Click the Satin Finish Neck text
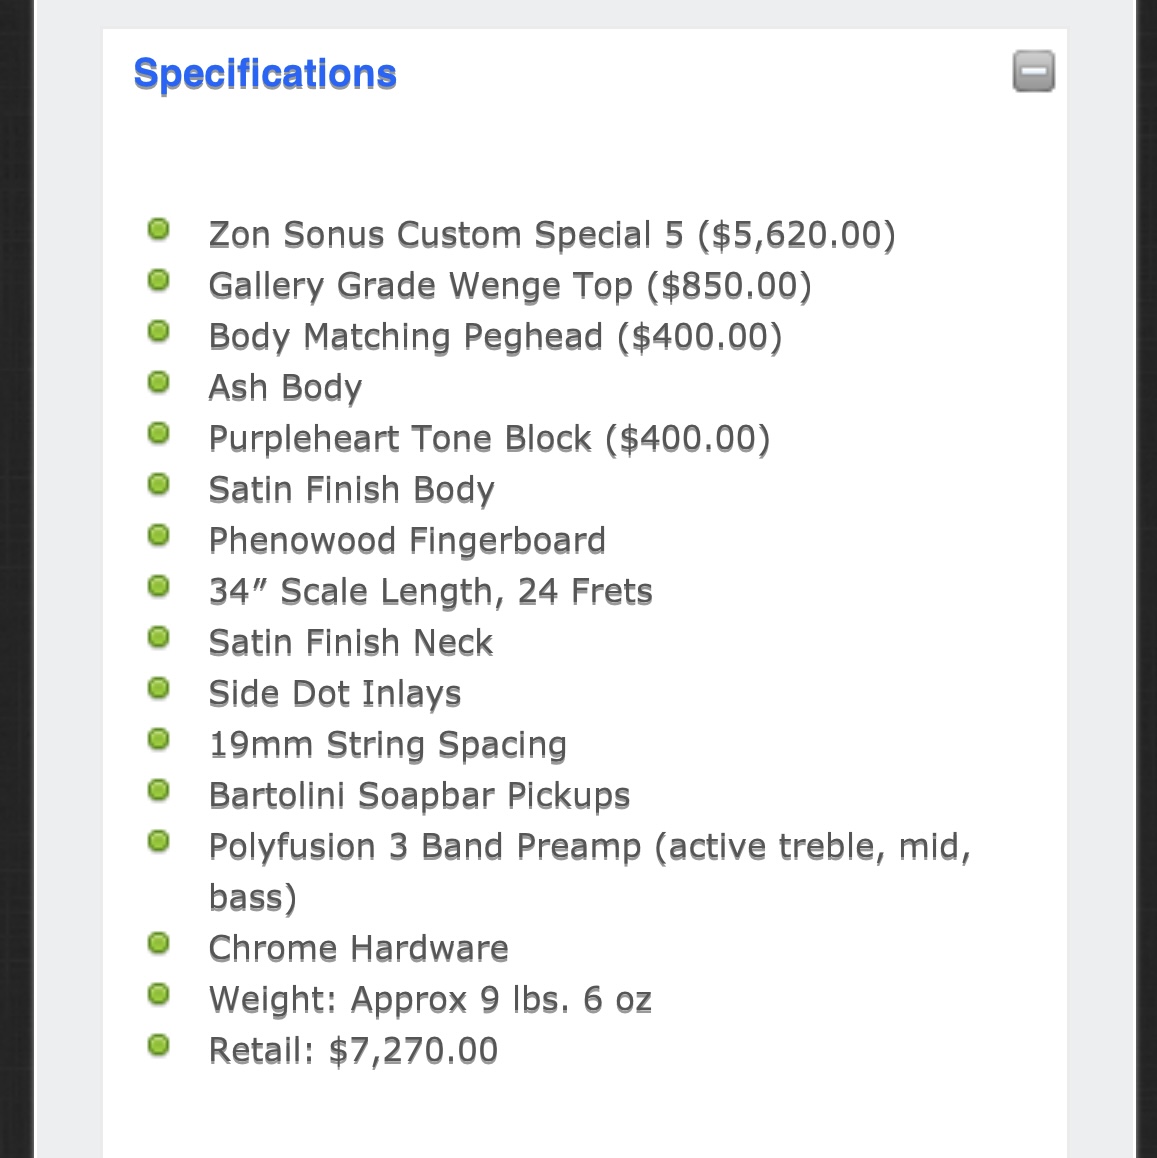The height and width of the screenshot is (1158, 1157). coord(351,643)
